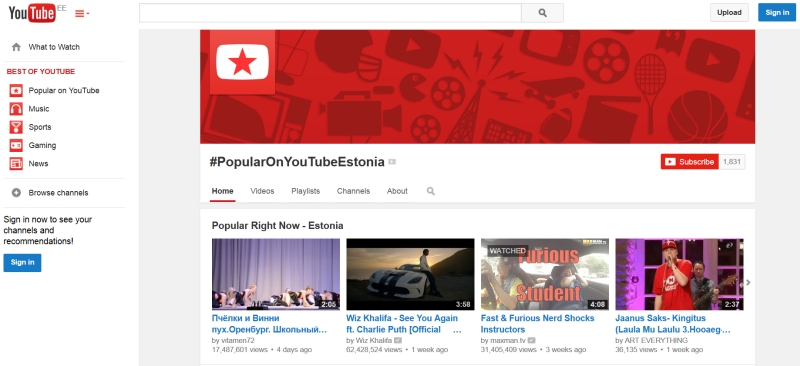Screen dimensions: 800x366
Task: Click the channel search magnifier icon
Action: [x=431, y=191]
